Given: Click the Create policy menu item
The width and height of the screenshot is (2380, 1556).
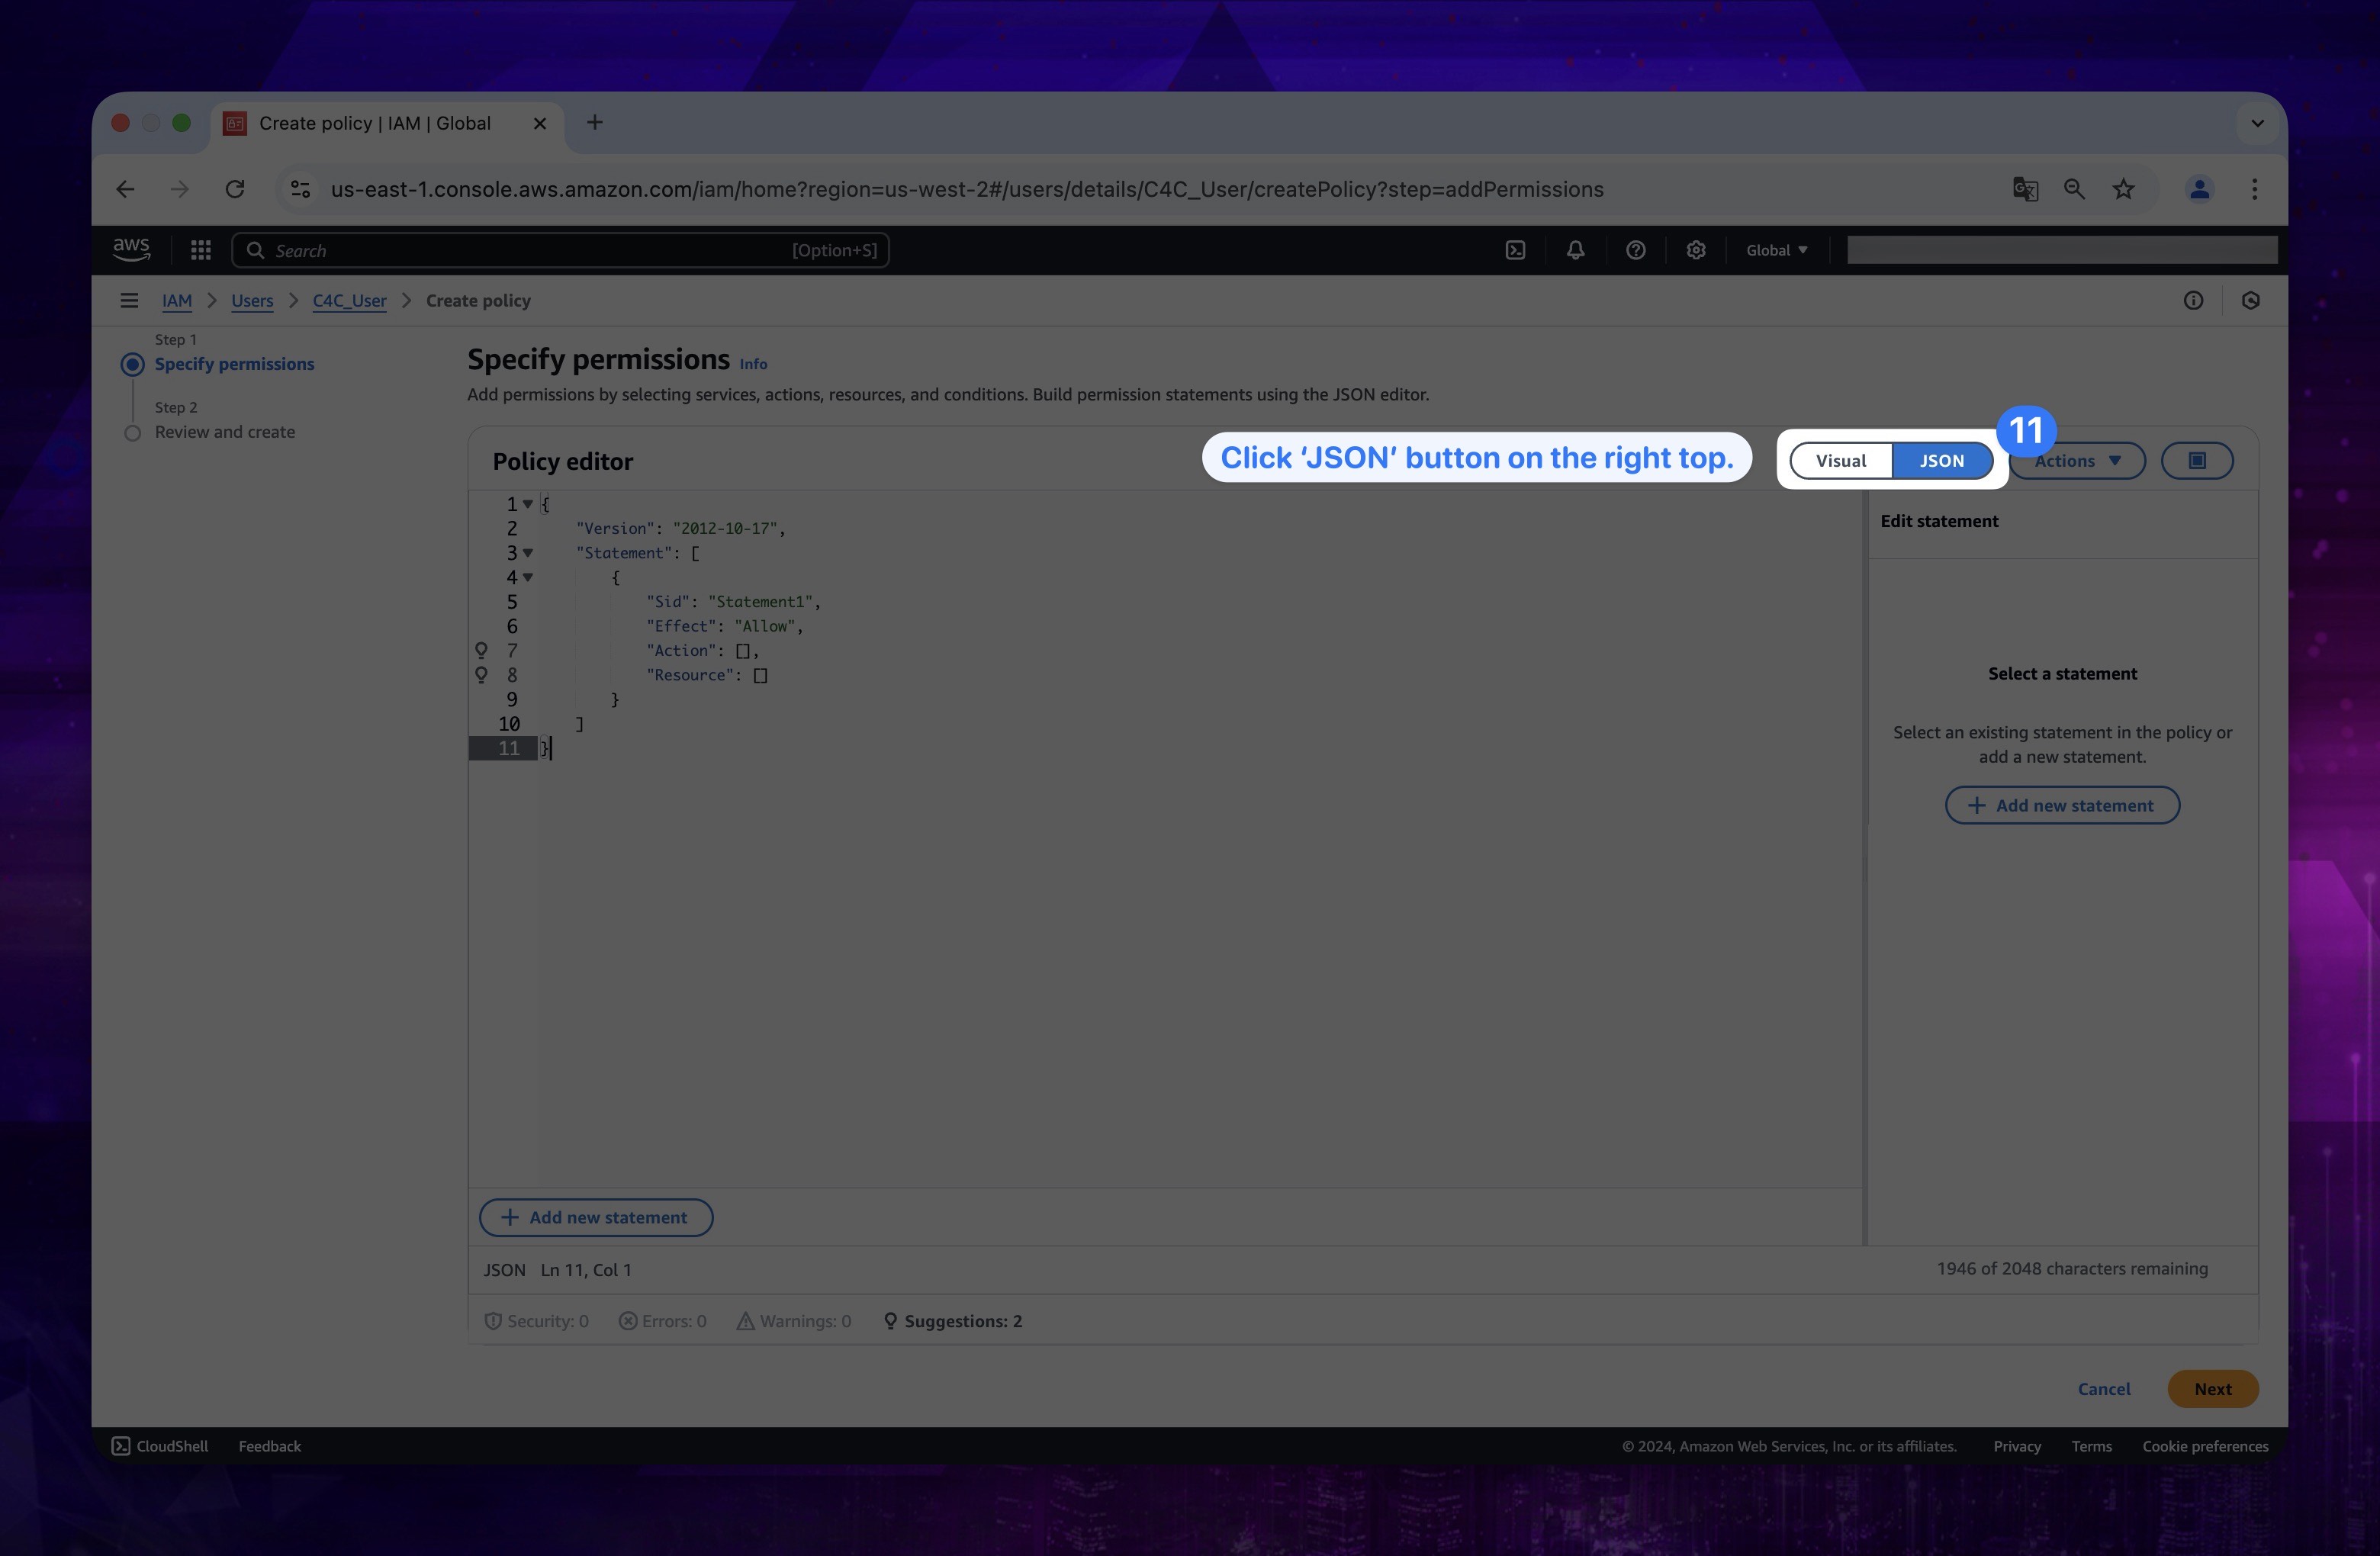Looking at the screenshot, I should coord(478,301).
